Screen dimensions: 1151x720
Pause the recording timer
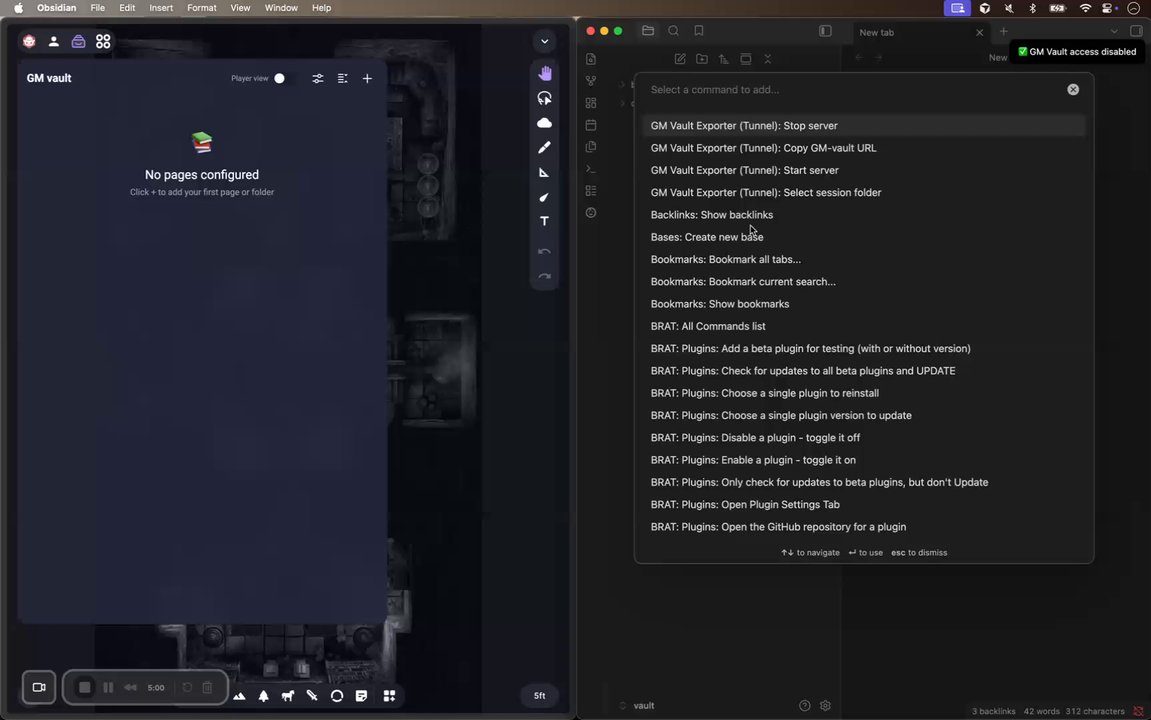pyautogui.click(x=108, y=688)
